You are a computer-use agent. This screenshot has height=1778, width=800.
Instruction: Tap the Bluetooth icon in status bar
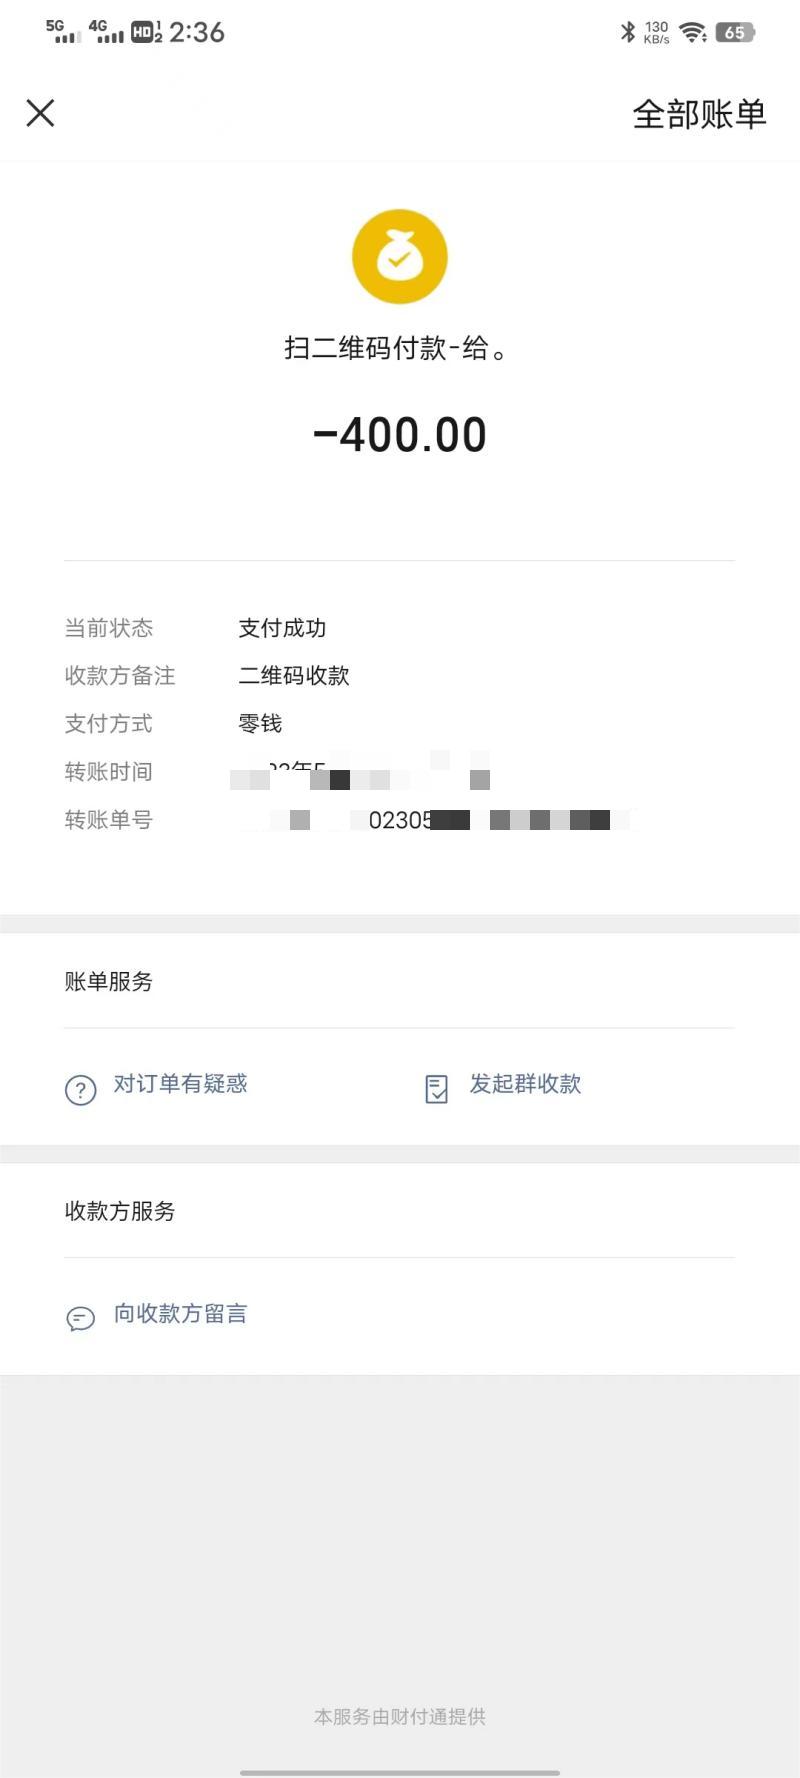(627, 32)
